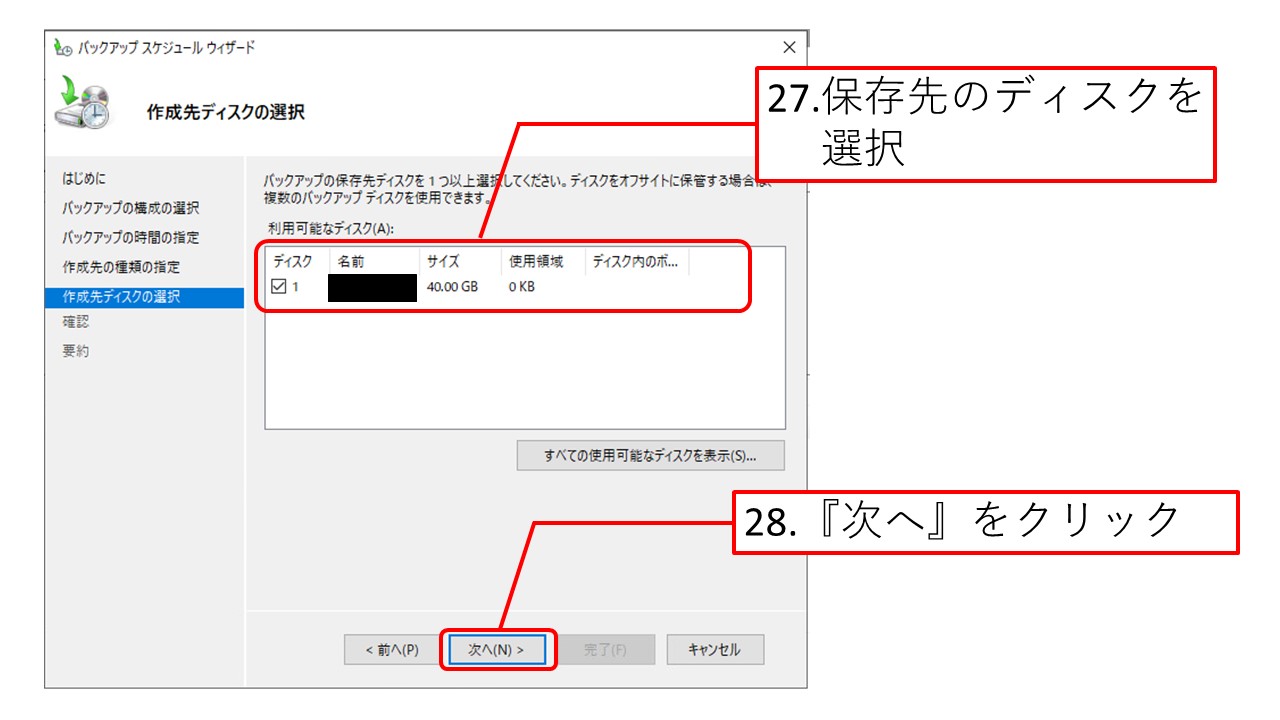The height and width of the screenshot is (720, 1280).
Task: Open the はじめに step in sidebar
Action: point(84,179)
